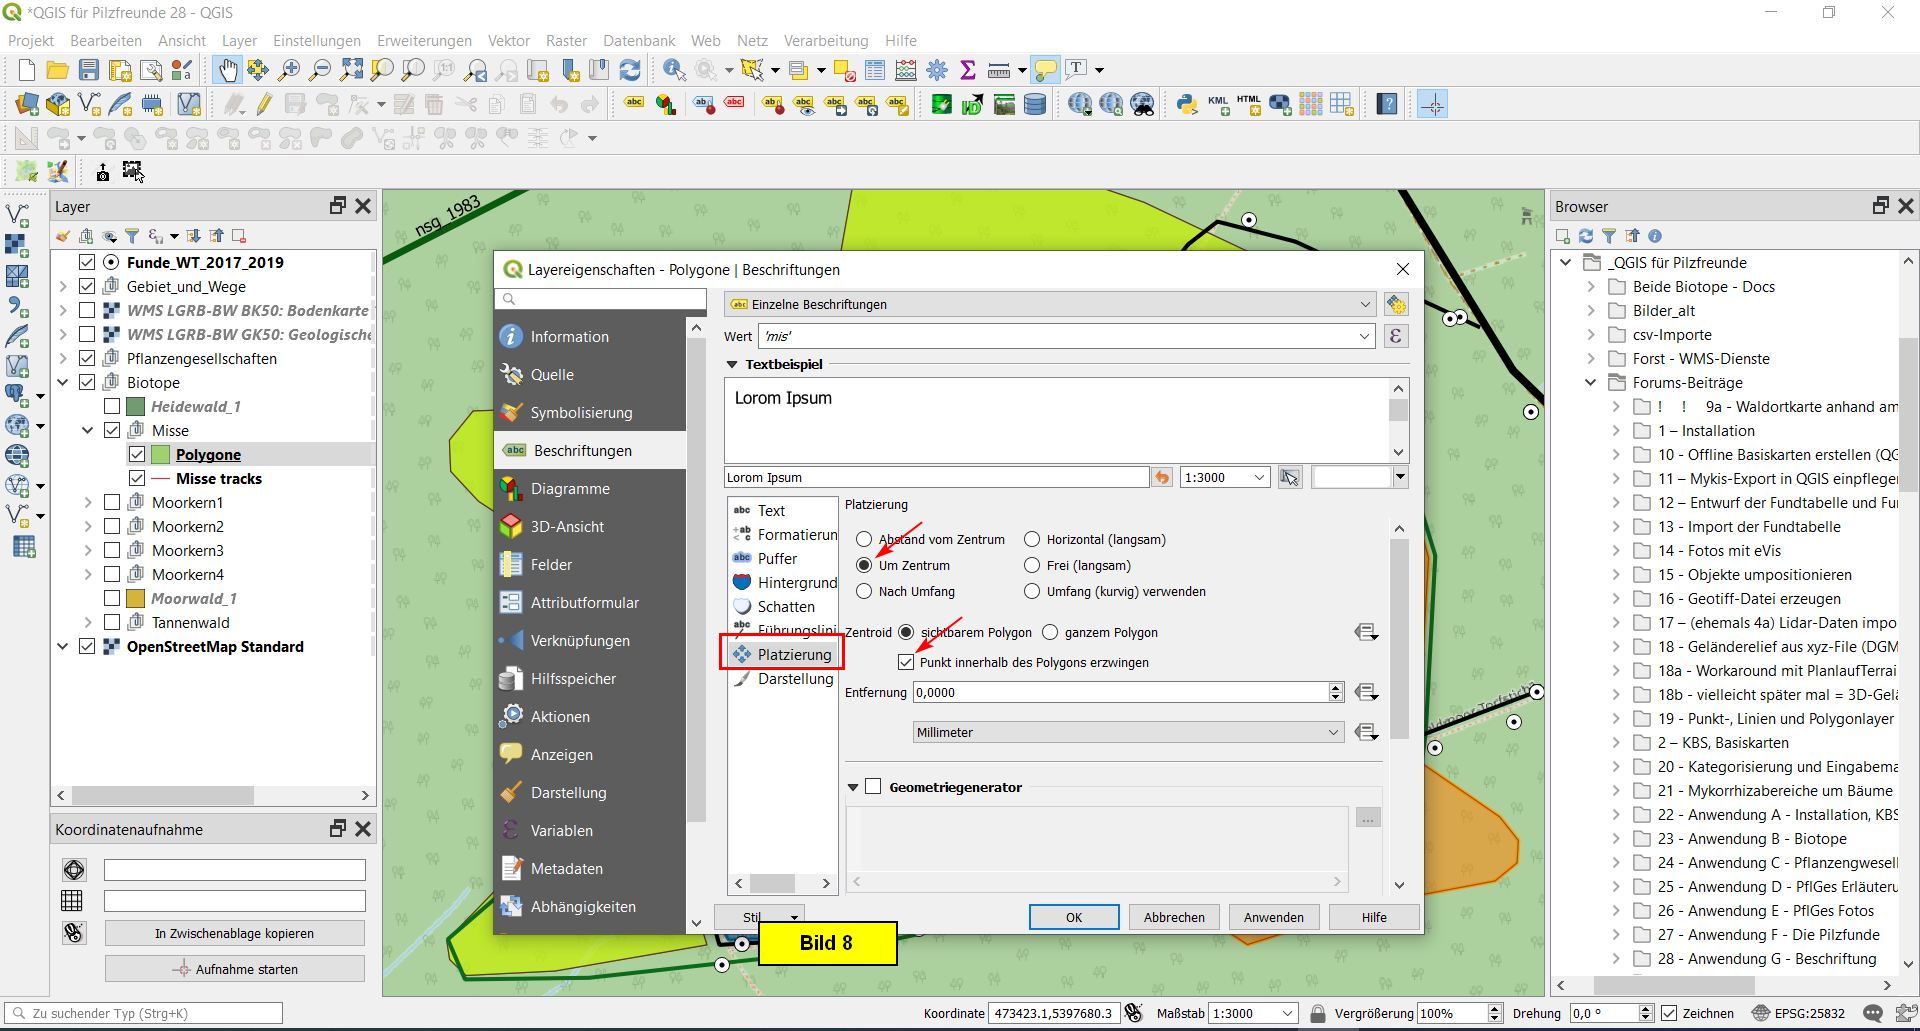This screenshot has height=1031, width=1920.
Task: Click the Symbolisierung sidebar item
Action: point(581,413)
